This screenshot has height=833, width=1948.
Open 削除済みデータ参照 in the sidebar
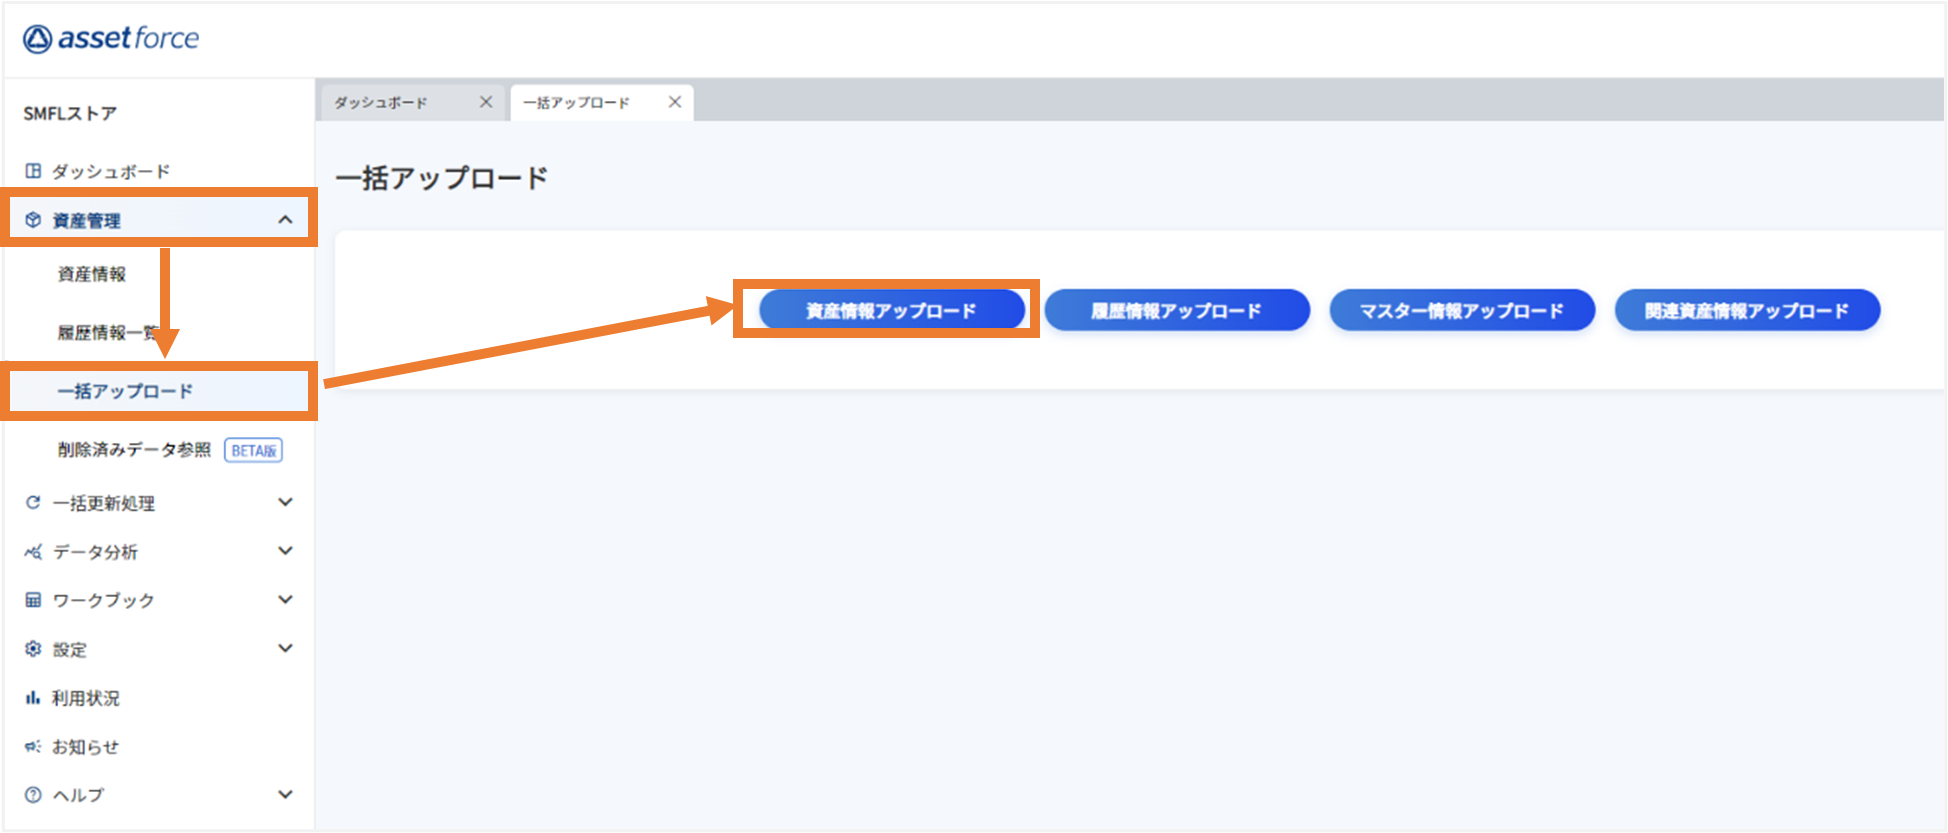pyautogui.click(x=134, y=450)
